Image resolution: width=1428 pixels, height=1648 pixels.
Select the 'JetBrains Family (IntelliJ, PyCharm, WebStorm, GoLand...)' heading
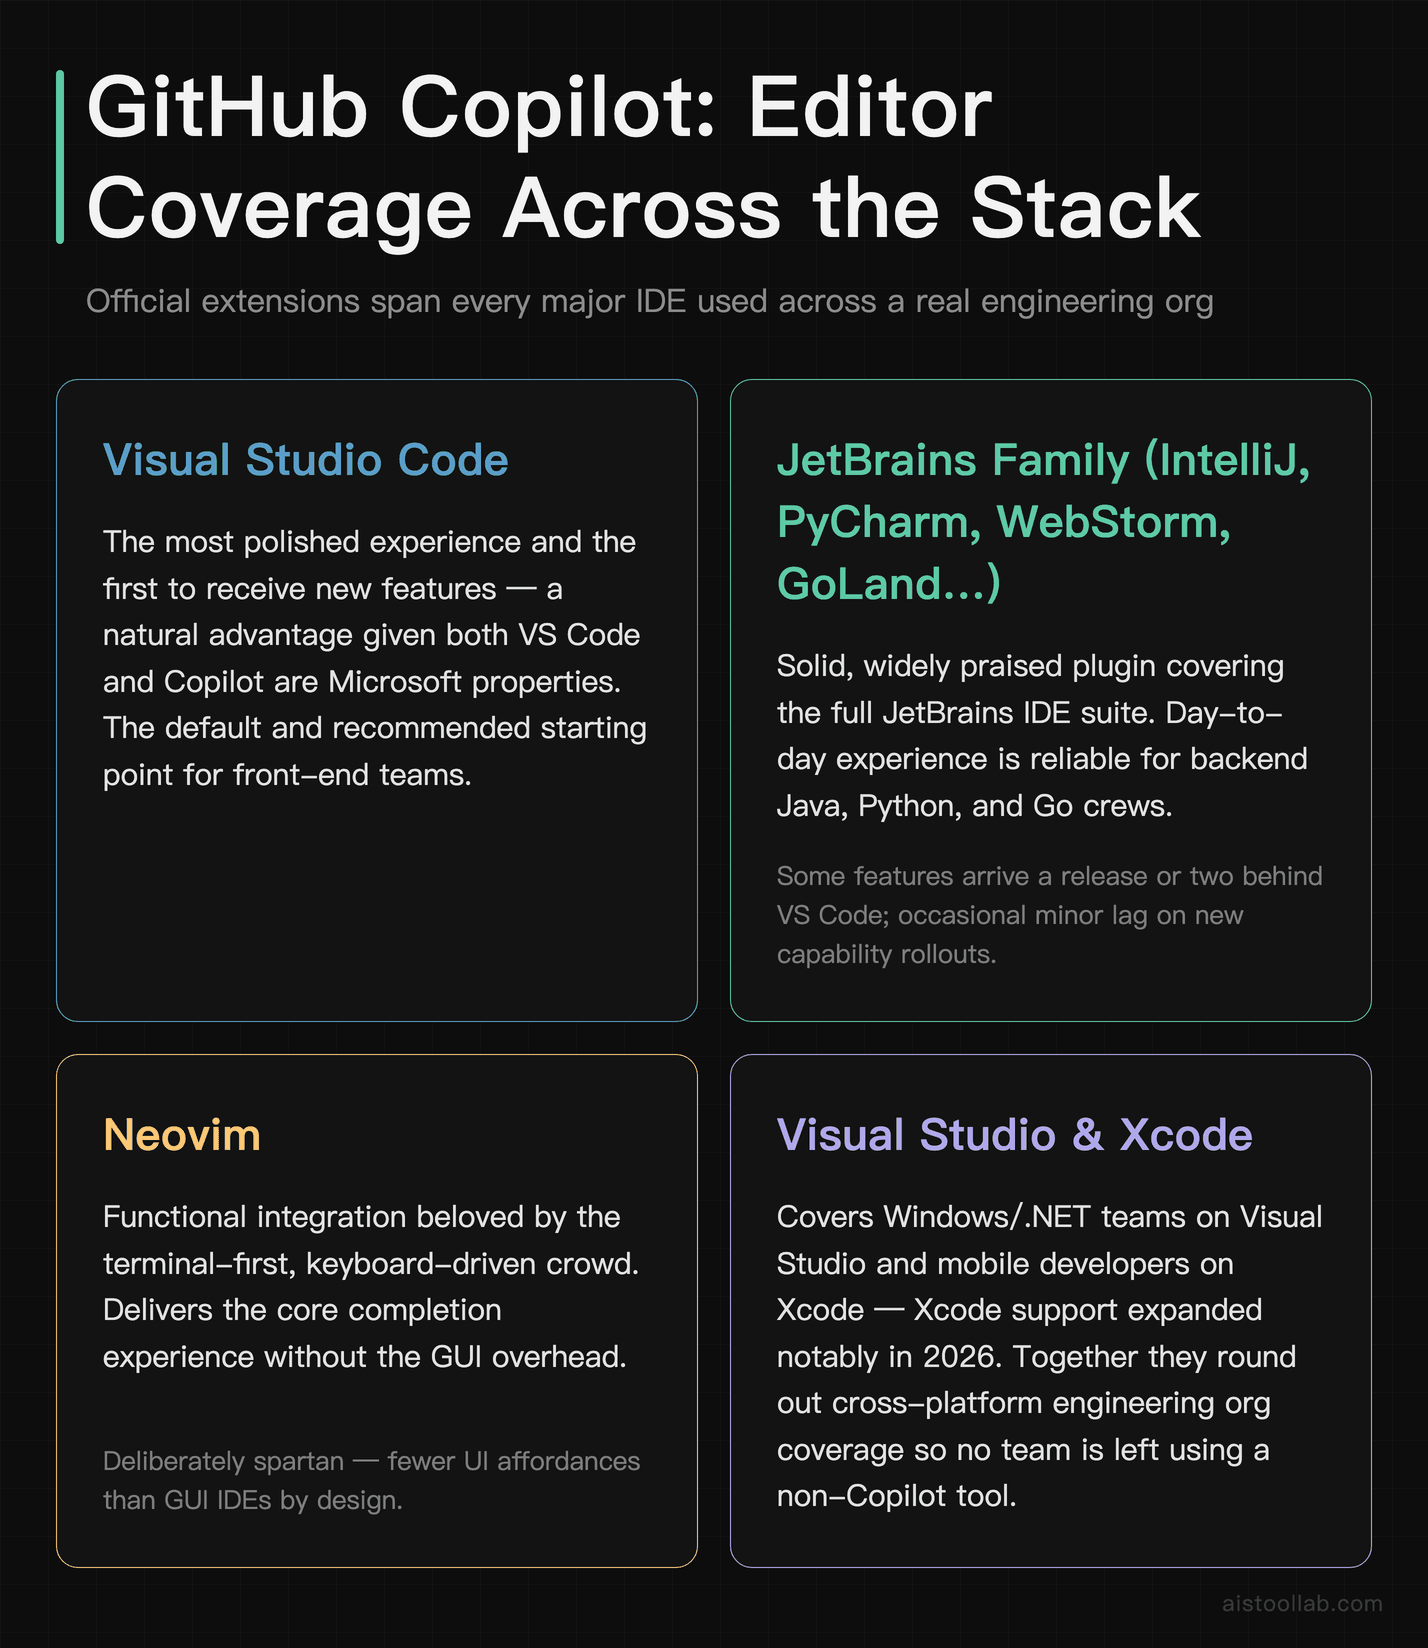[x=1044, y=522]
